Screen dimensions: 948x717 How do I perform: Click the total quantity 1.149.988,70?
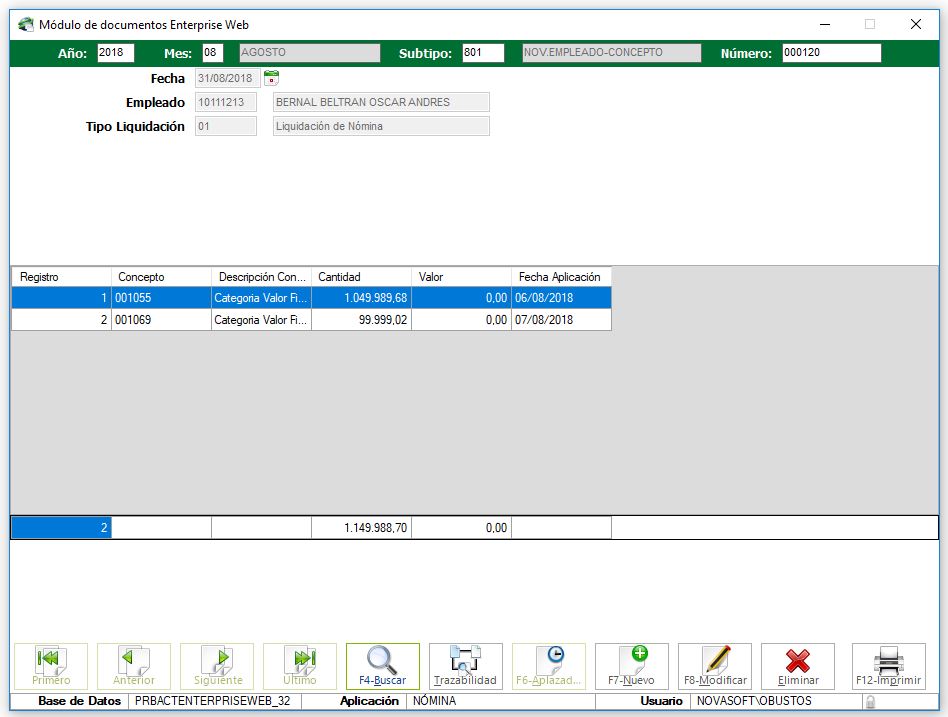pos(362,528)
